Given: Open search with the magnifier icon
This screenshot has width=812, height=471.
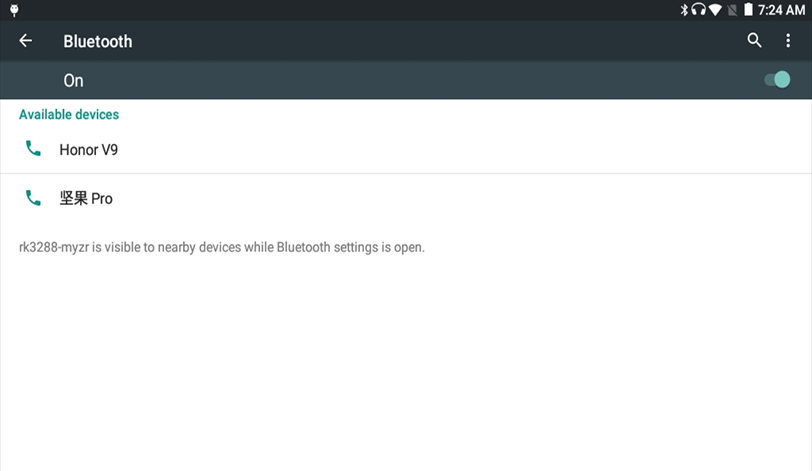Looking at the screenshot, I should click(754, 40).
